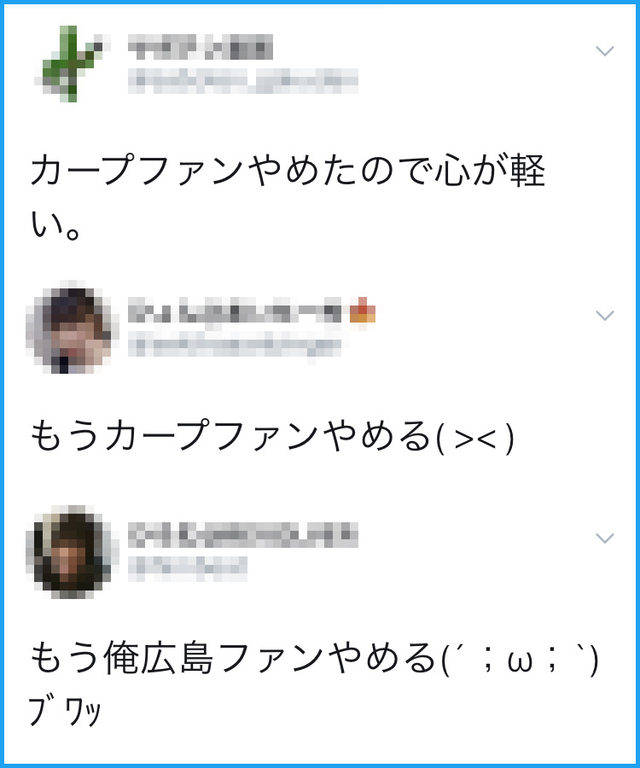Click short blurred handle of 俺広島ファン tweet author
This screenshot has height=768, width=640.
tap(188, 568)
